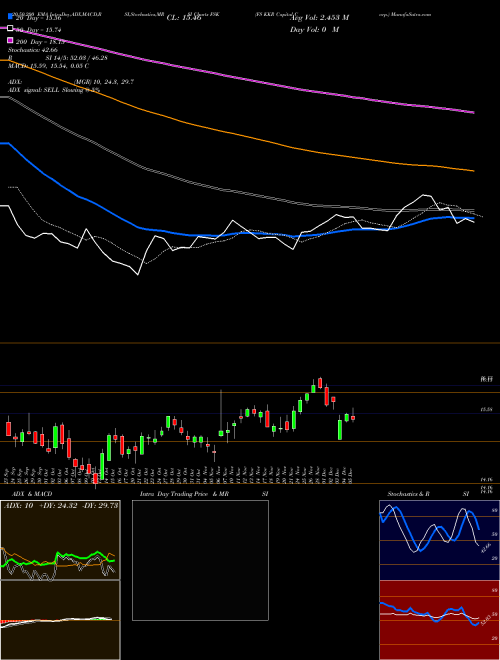
Task: Click the CL closing price value
Action: click(184, 18)
